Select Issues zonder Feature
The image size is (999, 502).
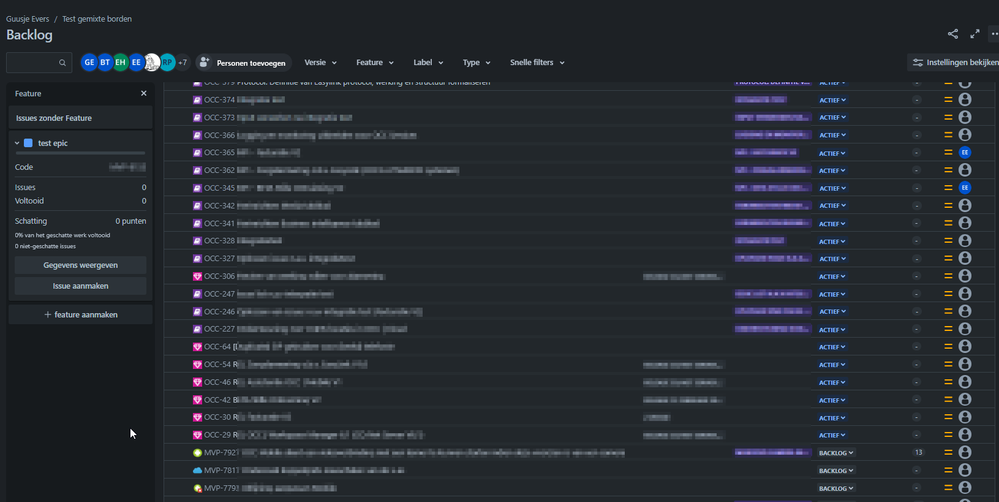point(80,118)
